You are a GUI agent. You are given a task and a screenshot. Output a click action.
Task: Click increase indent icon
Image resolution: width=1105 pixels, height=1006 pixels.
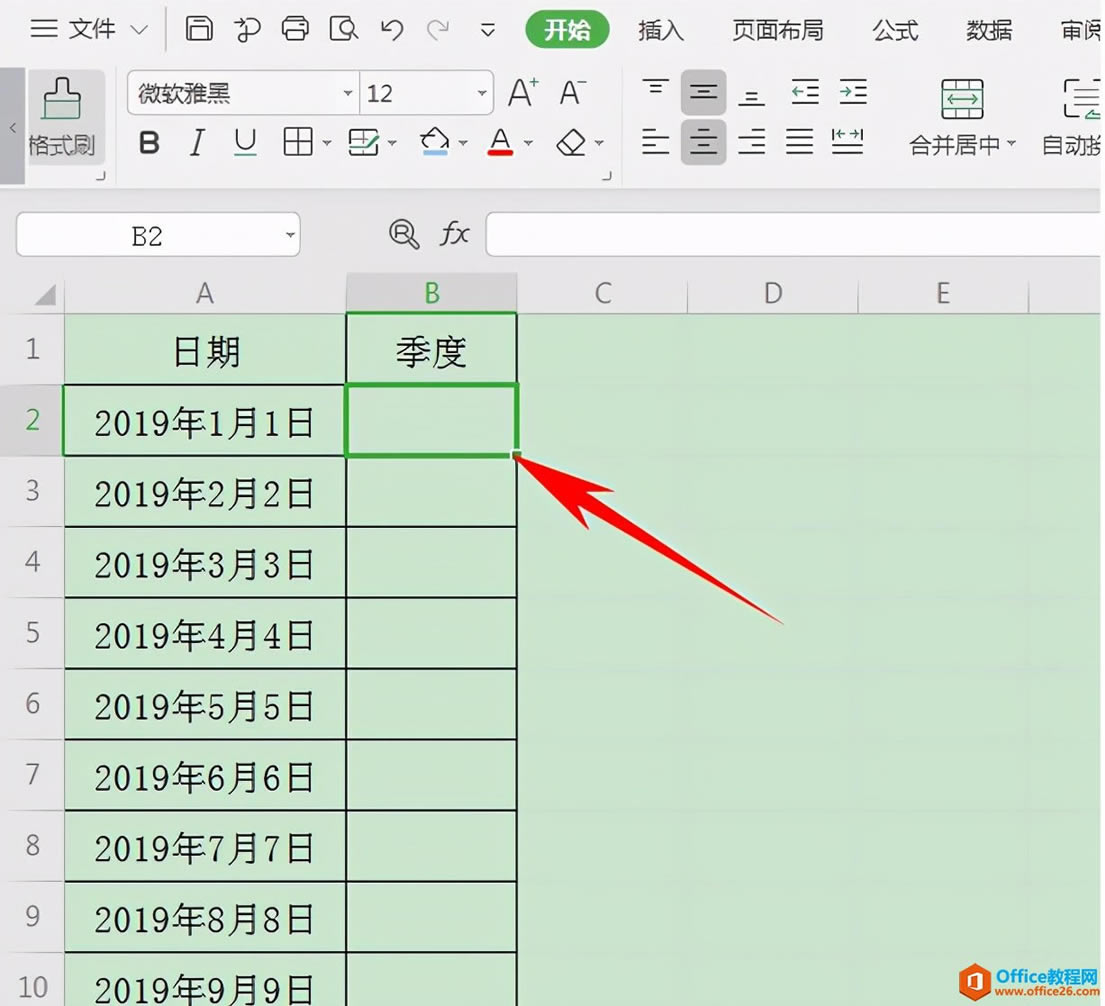853,92
